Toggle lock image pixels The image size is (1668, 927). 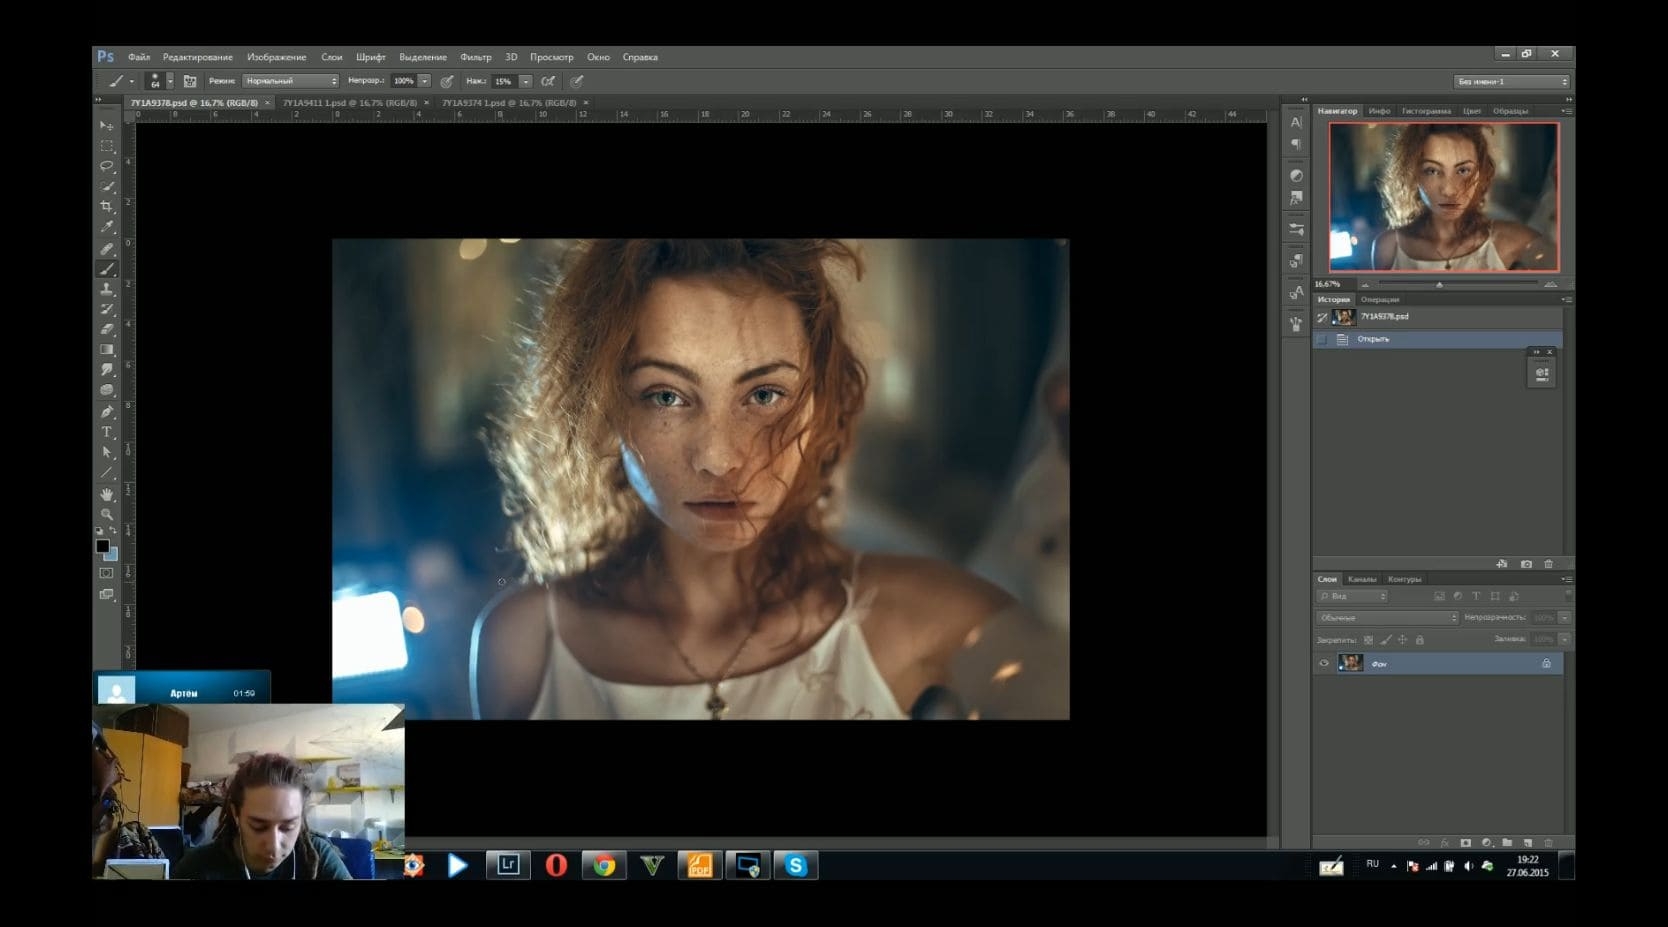(x=1385, y=640)
